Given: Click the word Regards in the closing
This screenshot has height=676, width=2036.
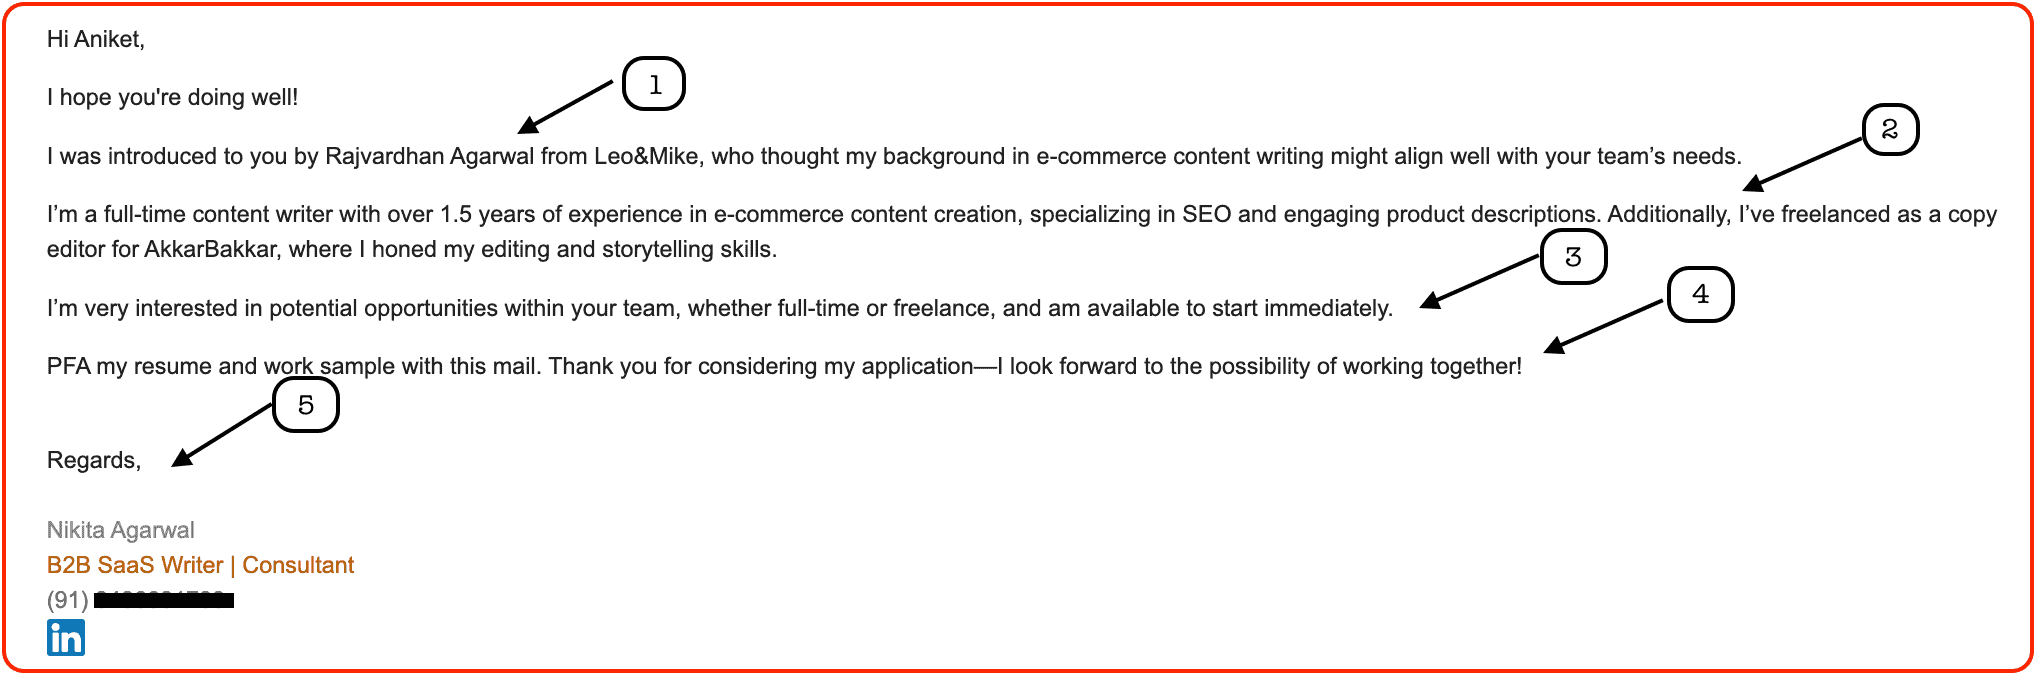Looking at the screenshot, I should pyautogui.click(x=94, y=460).
